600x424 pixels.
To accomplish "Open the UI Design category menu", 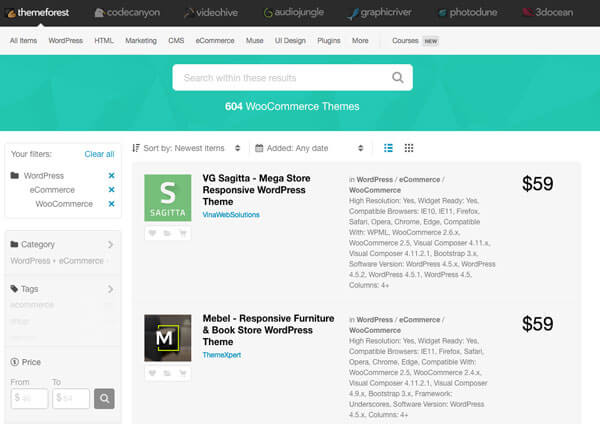I will (290, 41).
